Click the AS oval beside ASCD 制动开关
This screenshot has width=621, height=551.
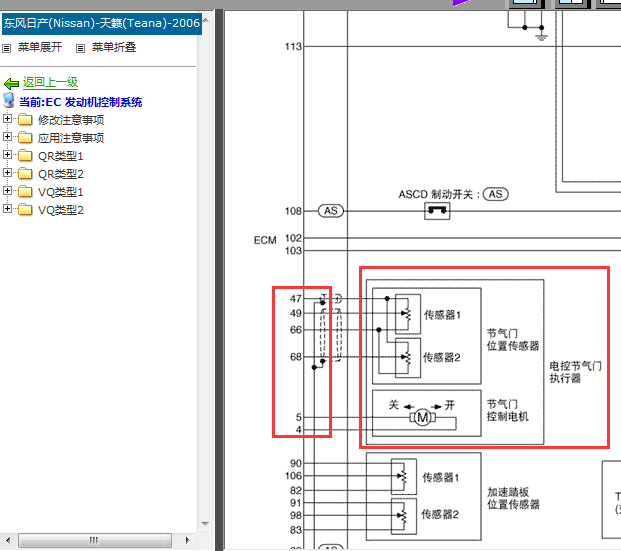pos(496,194)
